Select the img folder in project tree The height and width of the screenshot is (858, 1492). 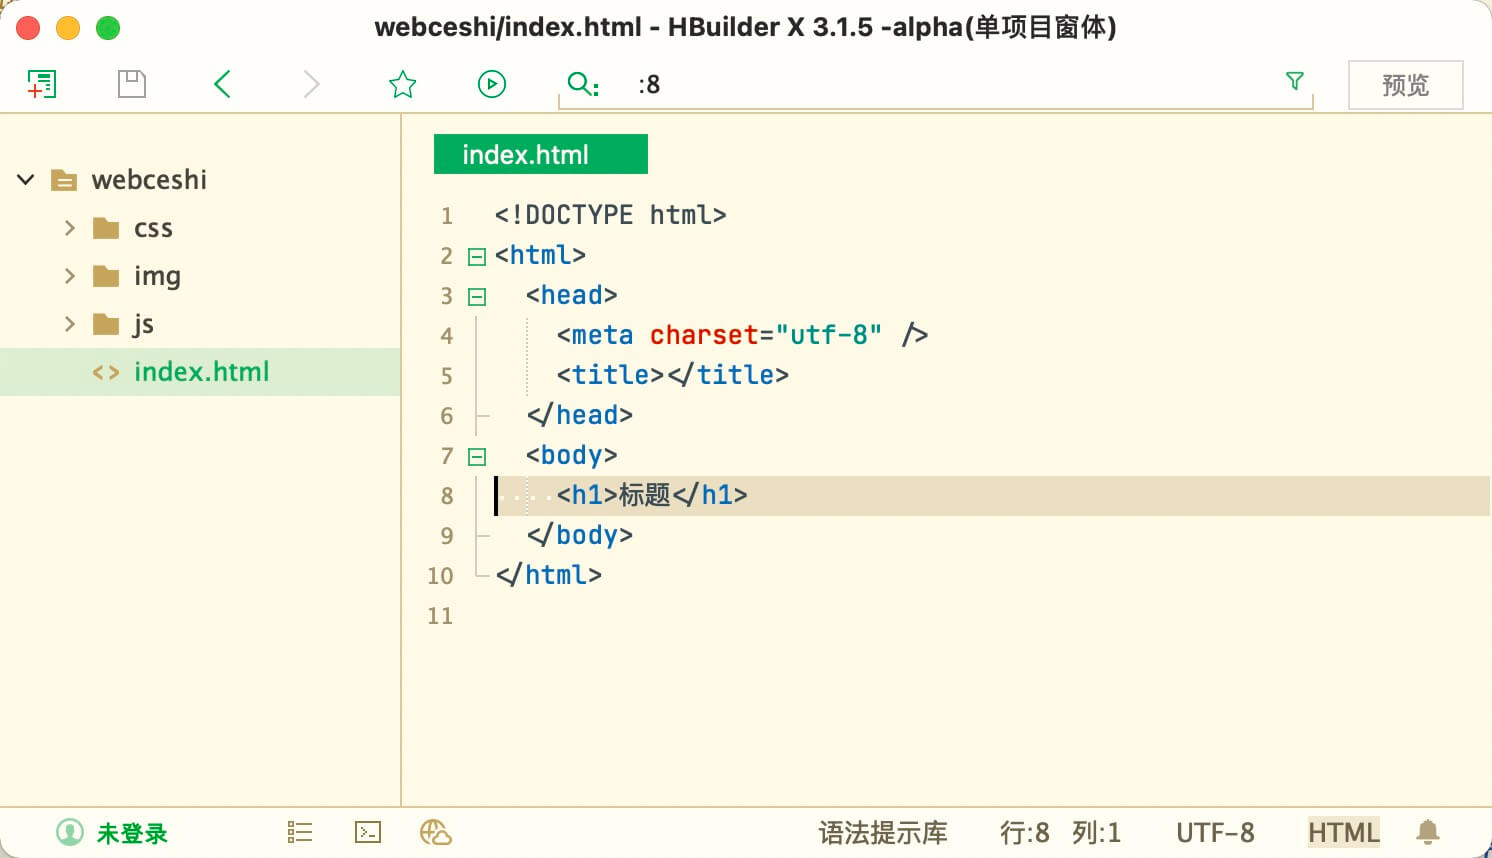157,276
